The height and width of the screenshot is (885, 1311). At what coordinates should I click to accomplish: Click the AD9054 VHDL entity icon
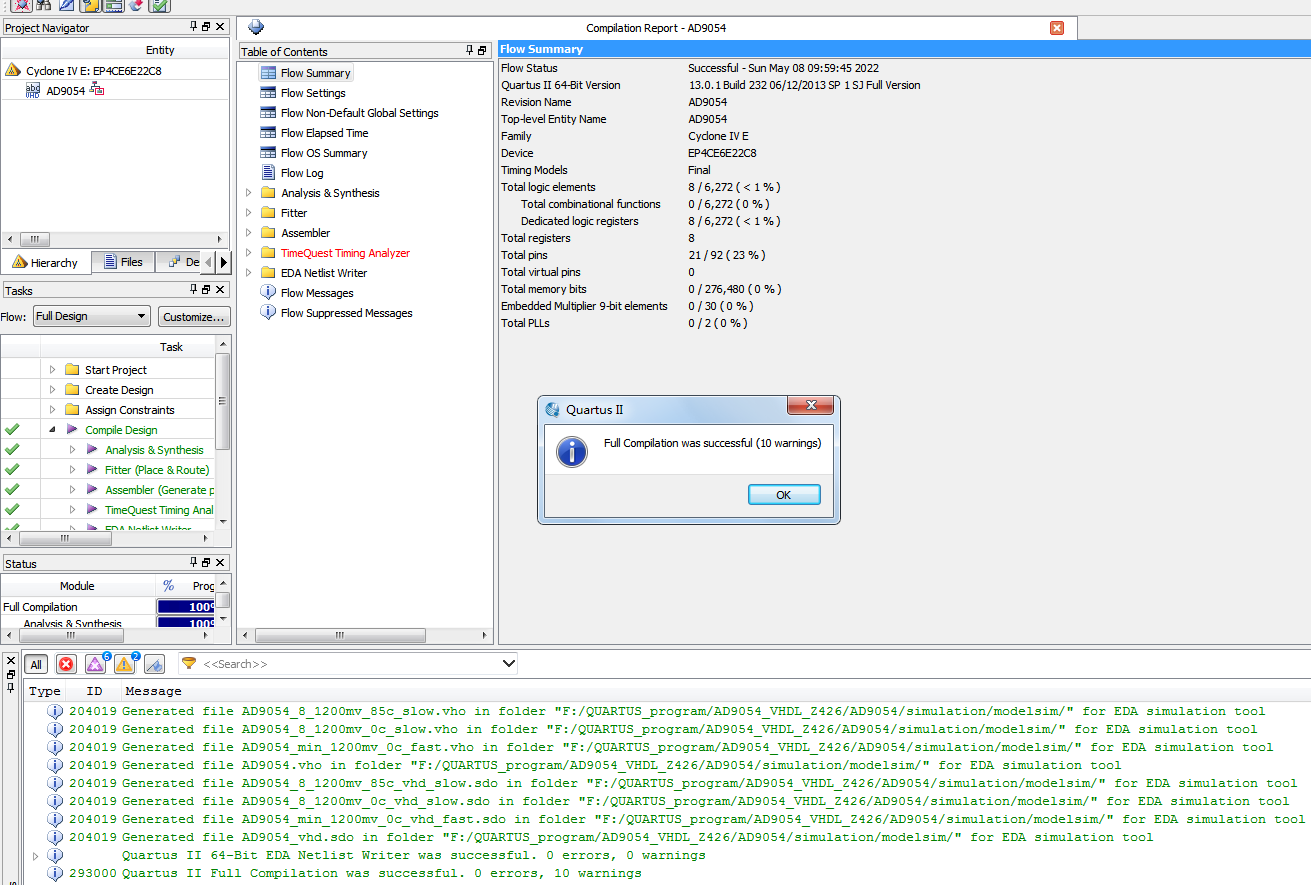(x=33, y=90)
